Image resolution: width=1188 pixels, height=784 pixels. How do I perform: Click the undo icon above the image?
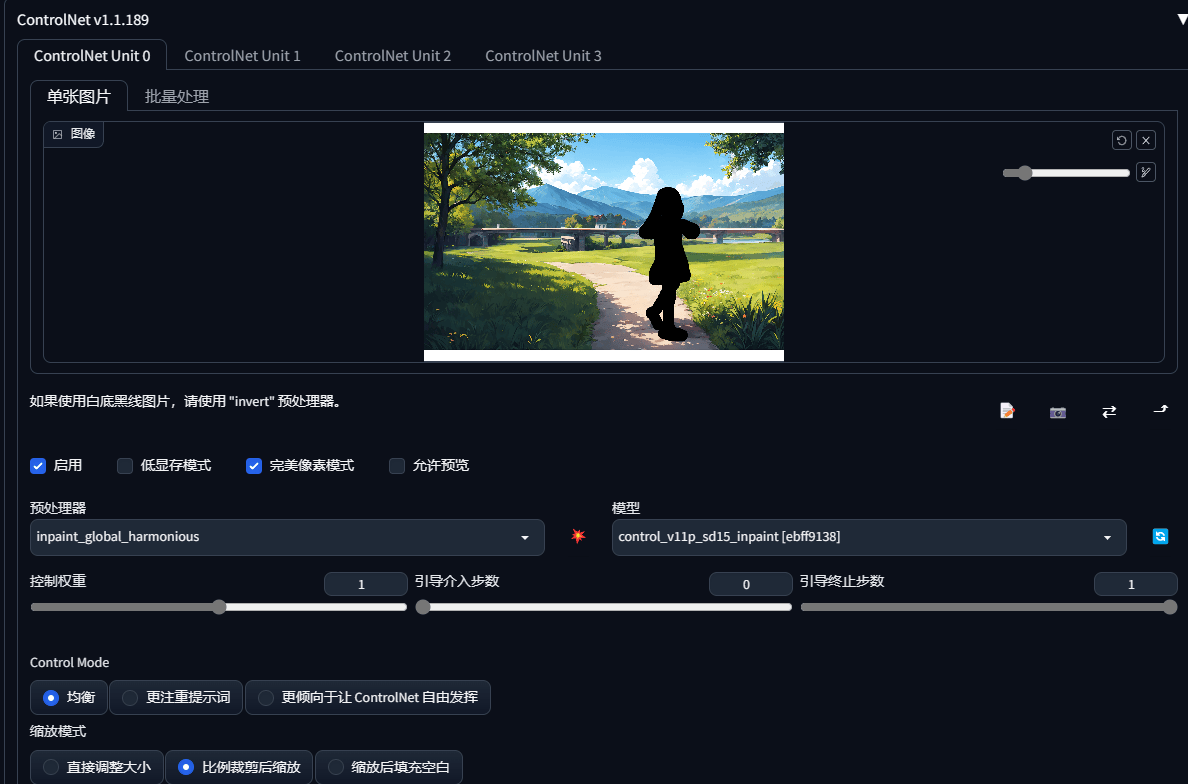point(1121,140)
